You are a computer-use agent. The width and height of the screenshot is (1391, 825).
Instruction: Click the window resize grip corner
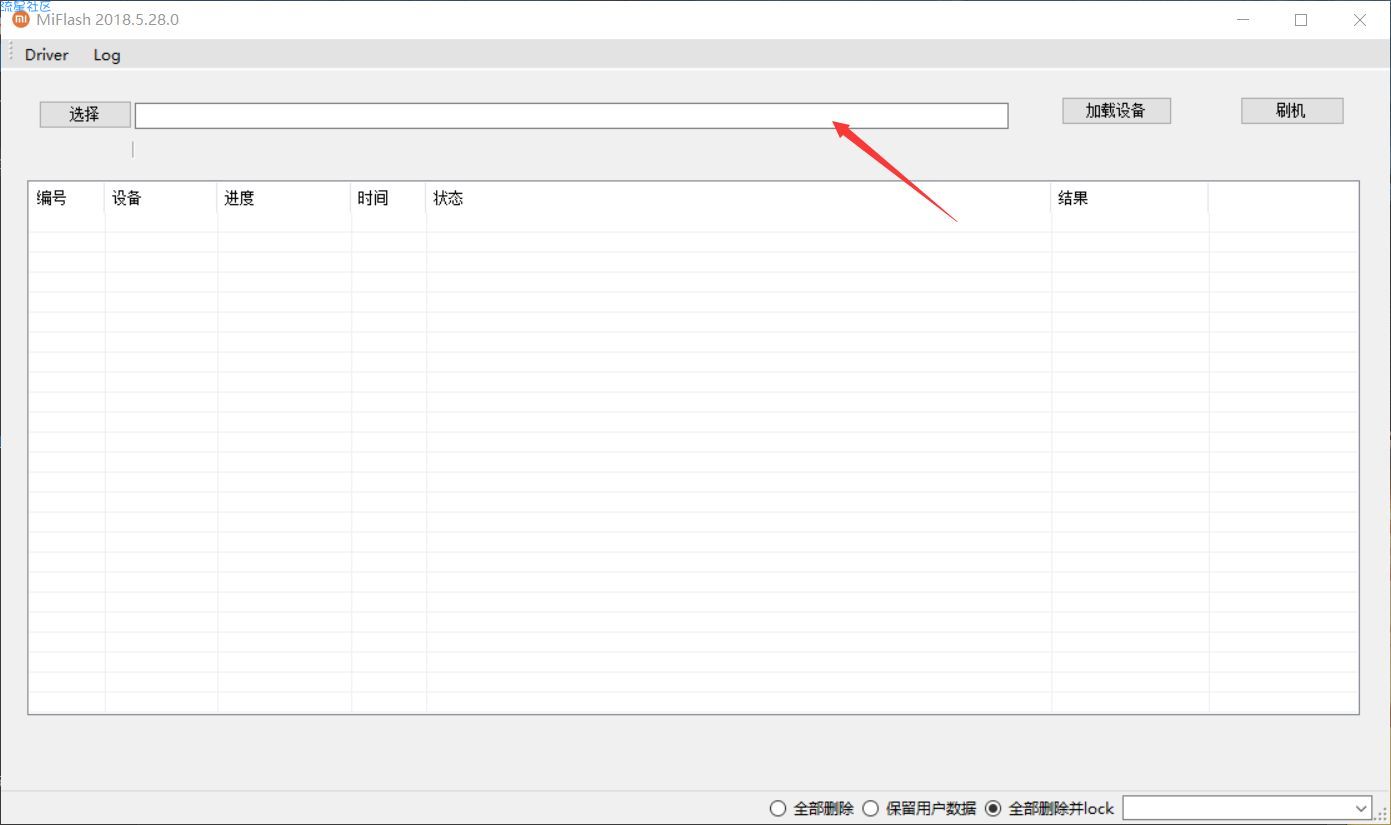(1381, 815)
